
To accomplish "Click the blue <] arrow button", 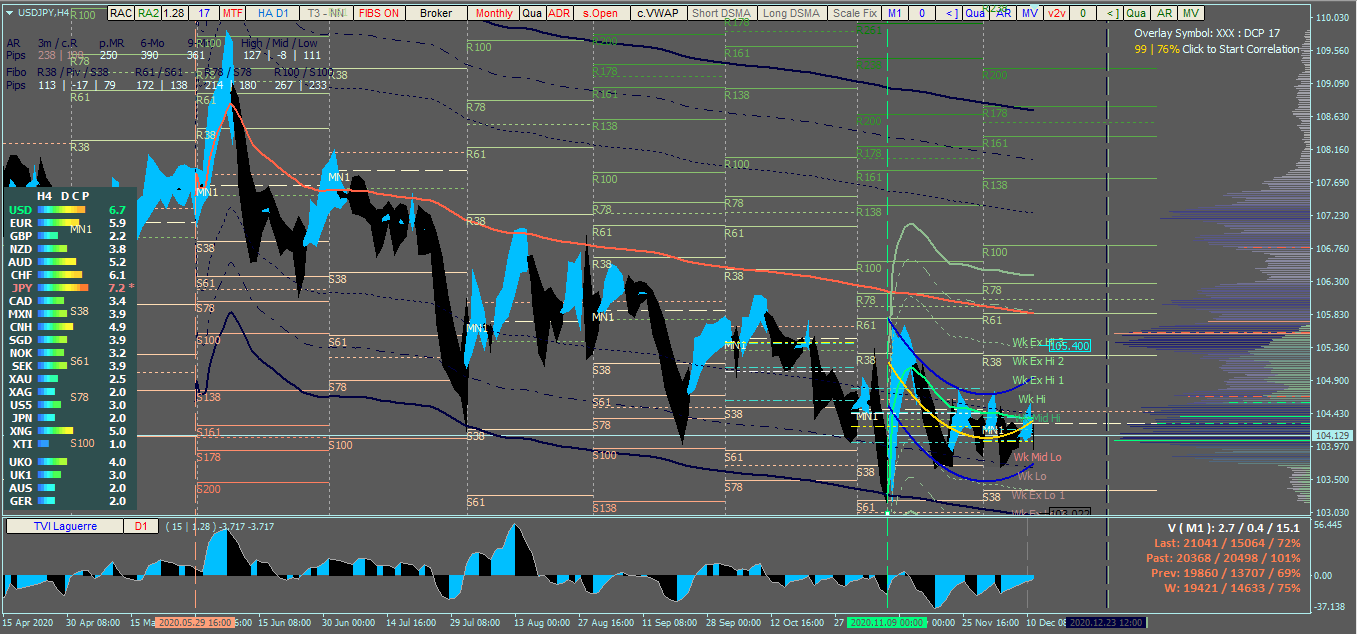I will pyautogui.click(x=949, y=13).
